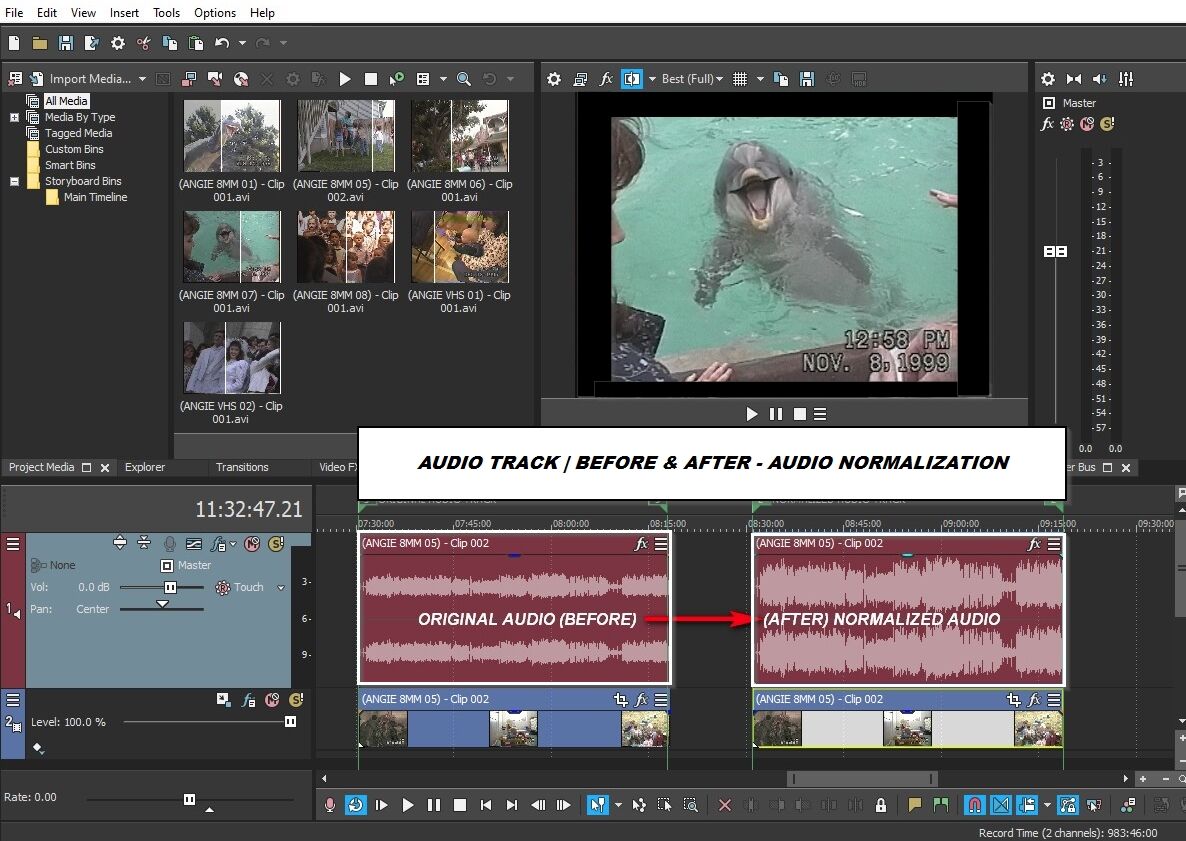This screenshot has width=1186, height=841.
Task: Switch to the Transitions tab
Action: coord(242,467)
